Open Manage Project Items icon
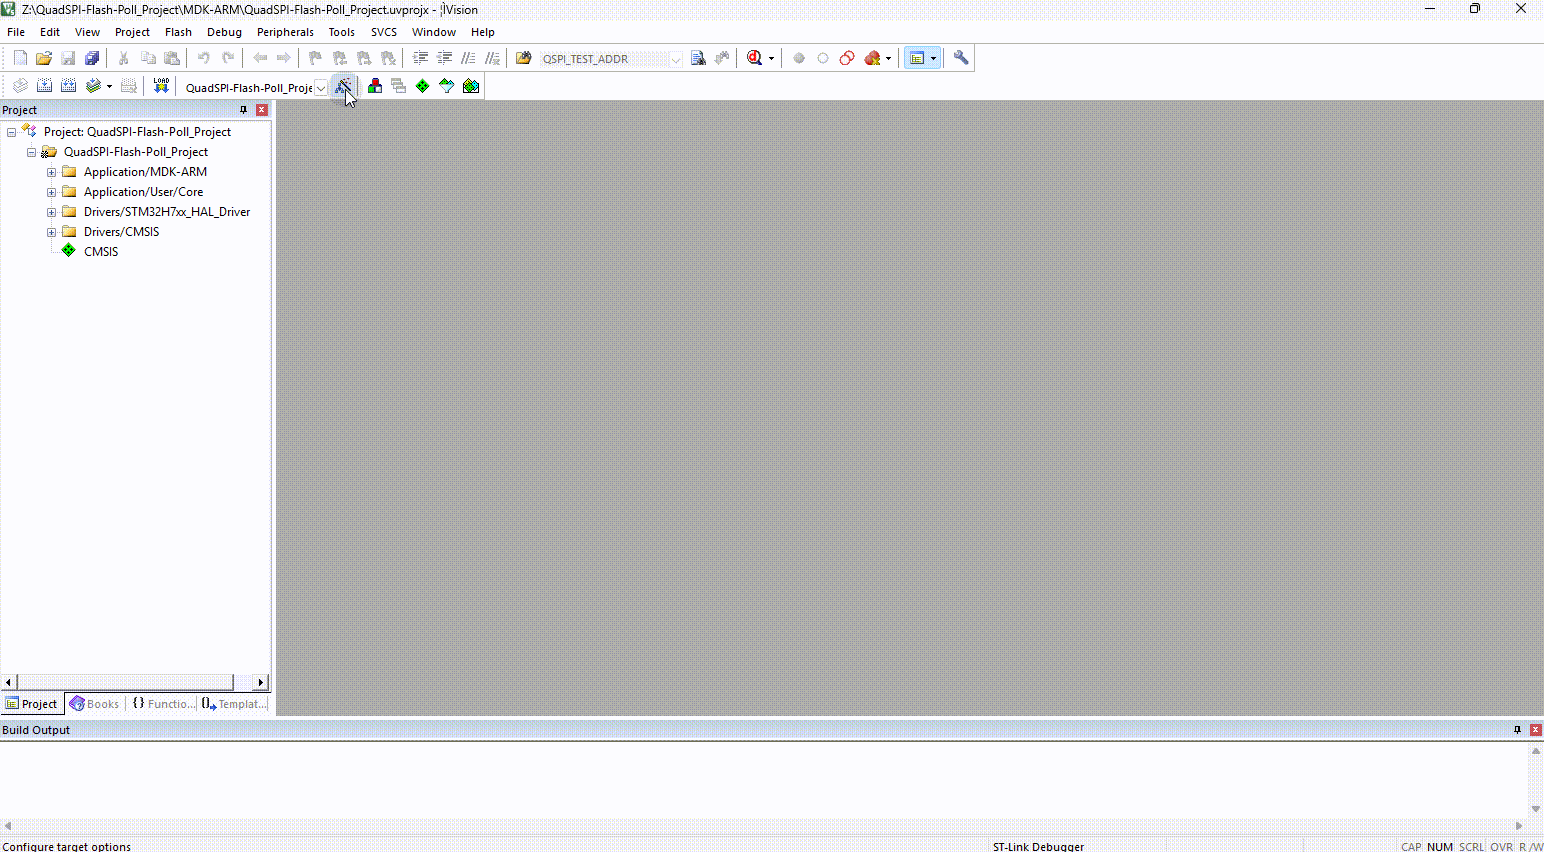Viewport: 1544px width, 852px height. [375, 86]
